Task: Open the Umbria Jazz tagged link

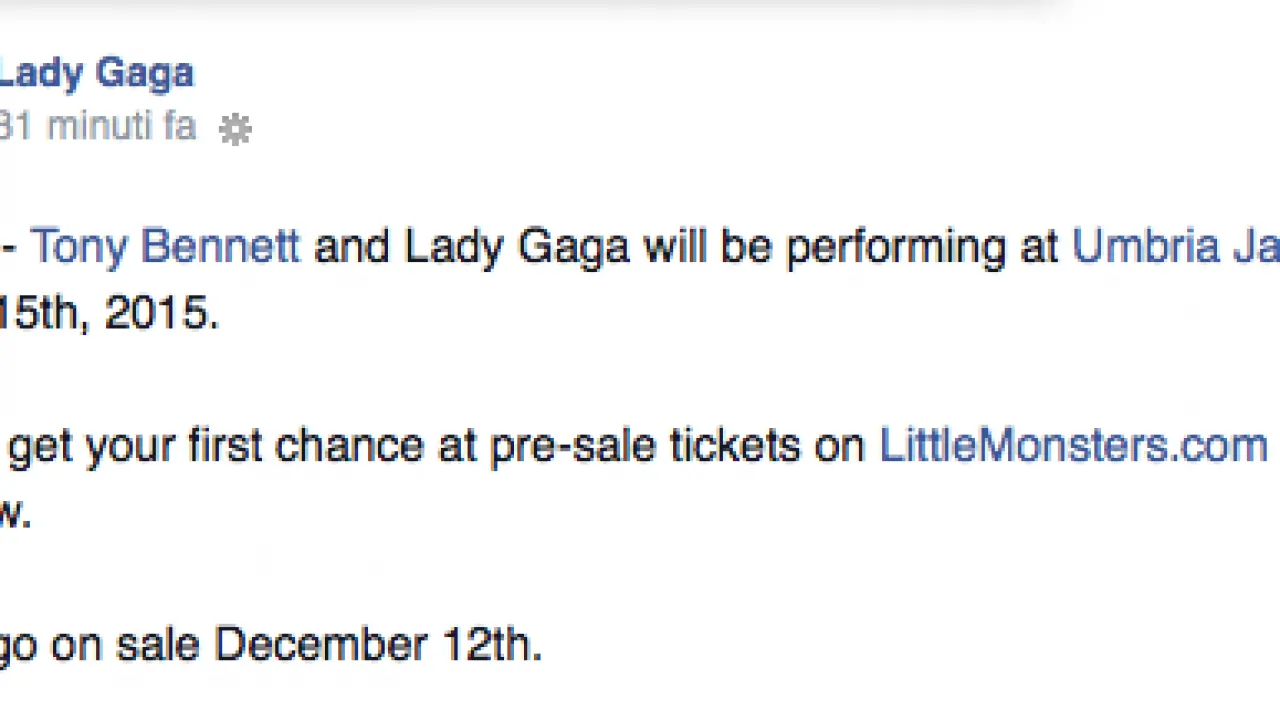Action: click(x=1175, y=247)
